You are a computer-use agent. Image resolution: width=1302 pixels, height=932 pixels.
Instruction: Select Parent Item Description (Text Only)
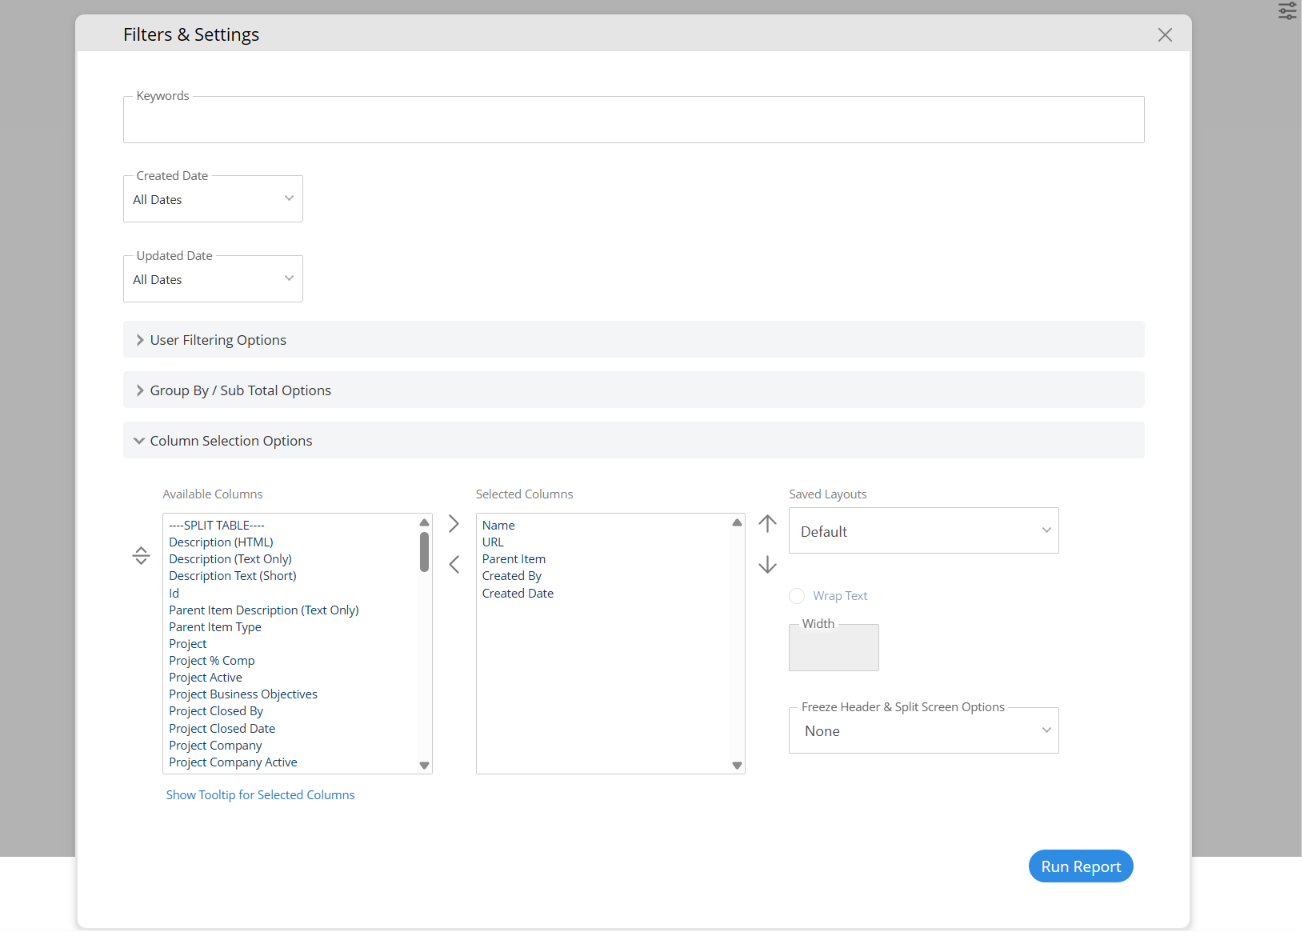[x=264, y=610]
